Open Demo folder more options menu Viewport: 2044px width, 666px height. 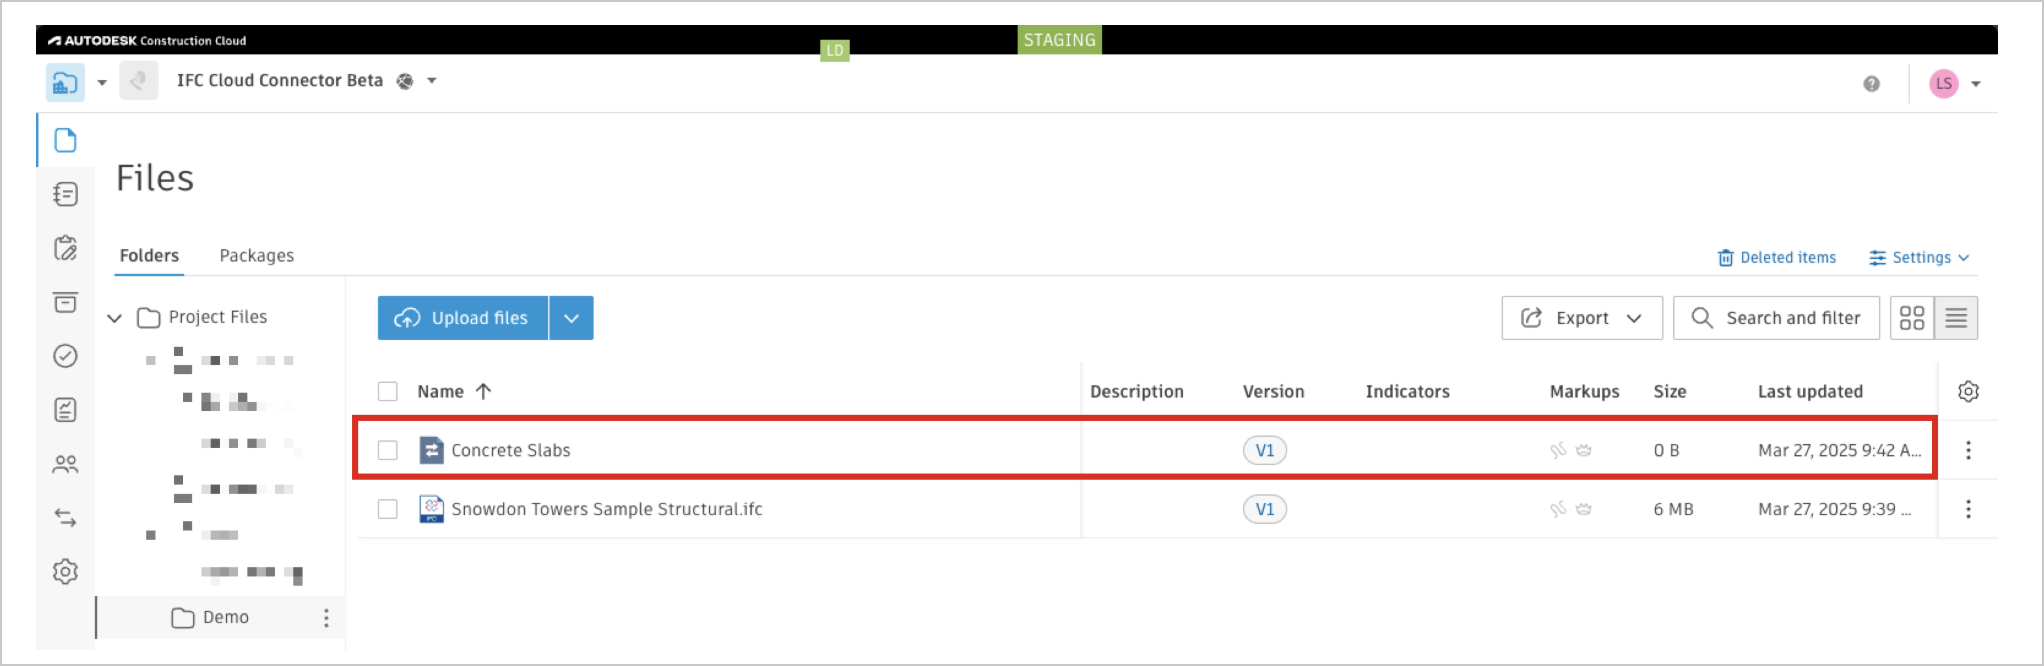click(326, 618)
